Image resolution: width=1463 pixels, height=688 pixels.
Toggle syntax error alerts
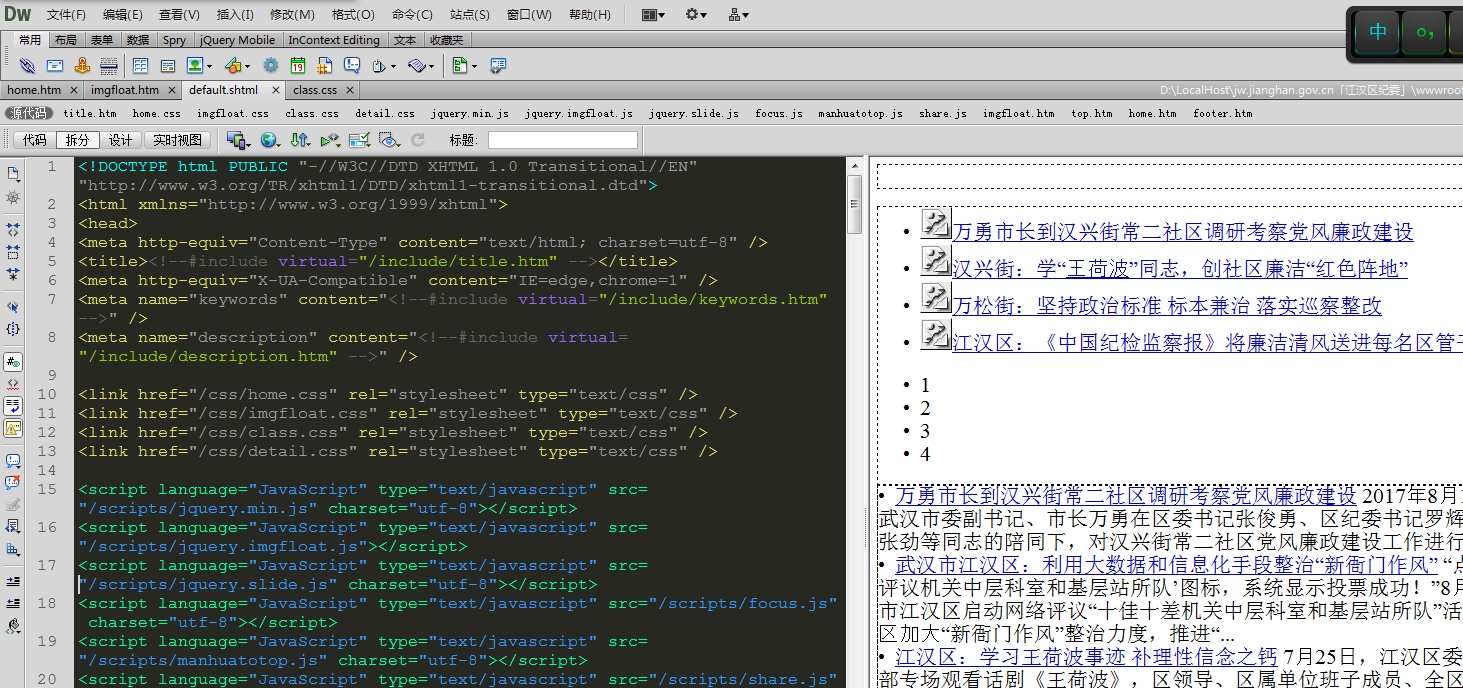click(13, 428)
